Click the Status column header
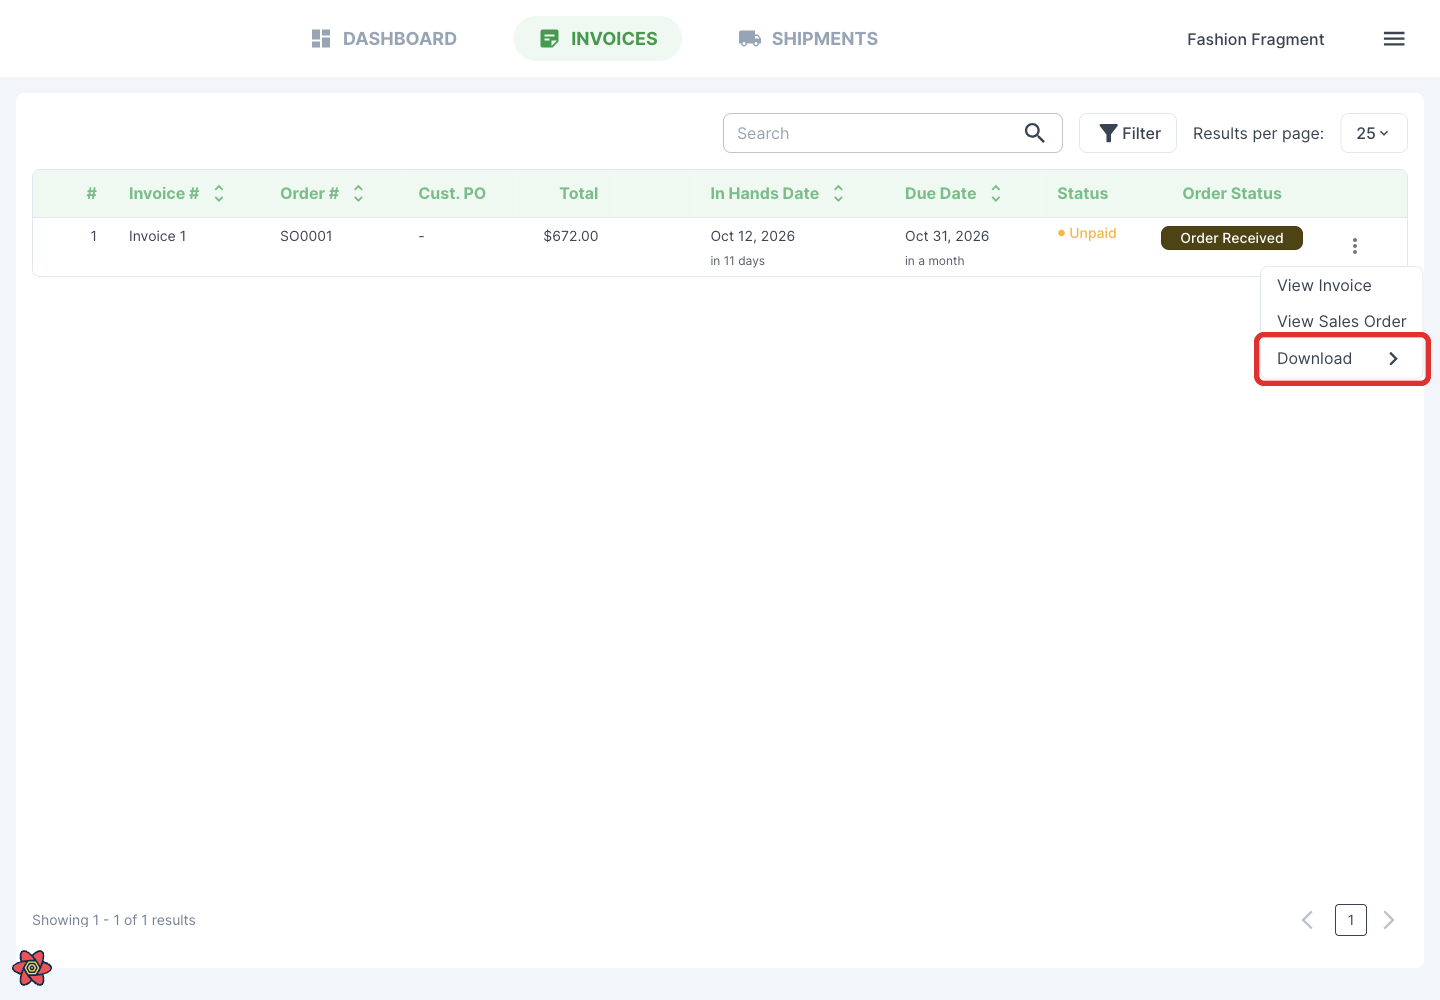The width and height of the screenshot is (1440, 1000). tap(1083, 194)
